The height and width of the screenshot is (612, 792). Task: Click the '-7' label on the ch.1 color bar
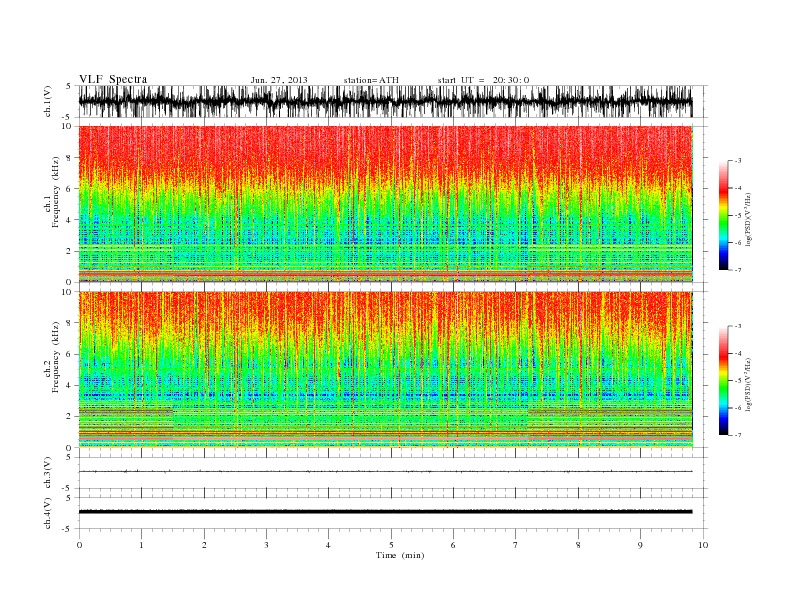738,270
